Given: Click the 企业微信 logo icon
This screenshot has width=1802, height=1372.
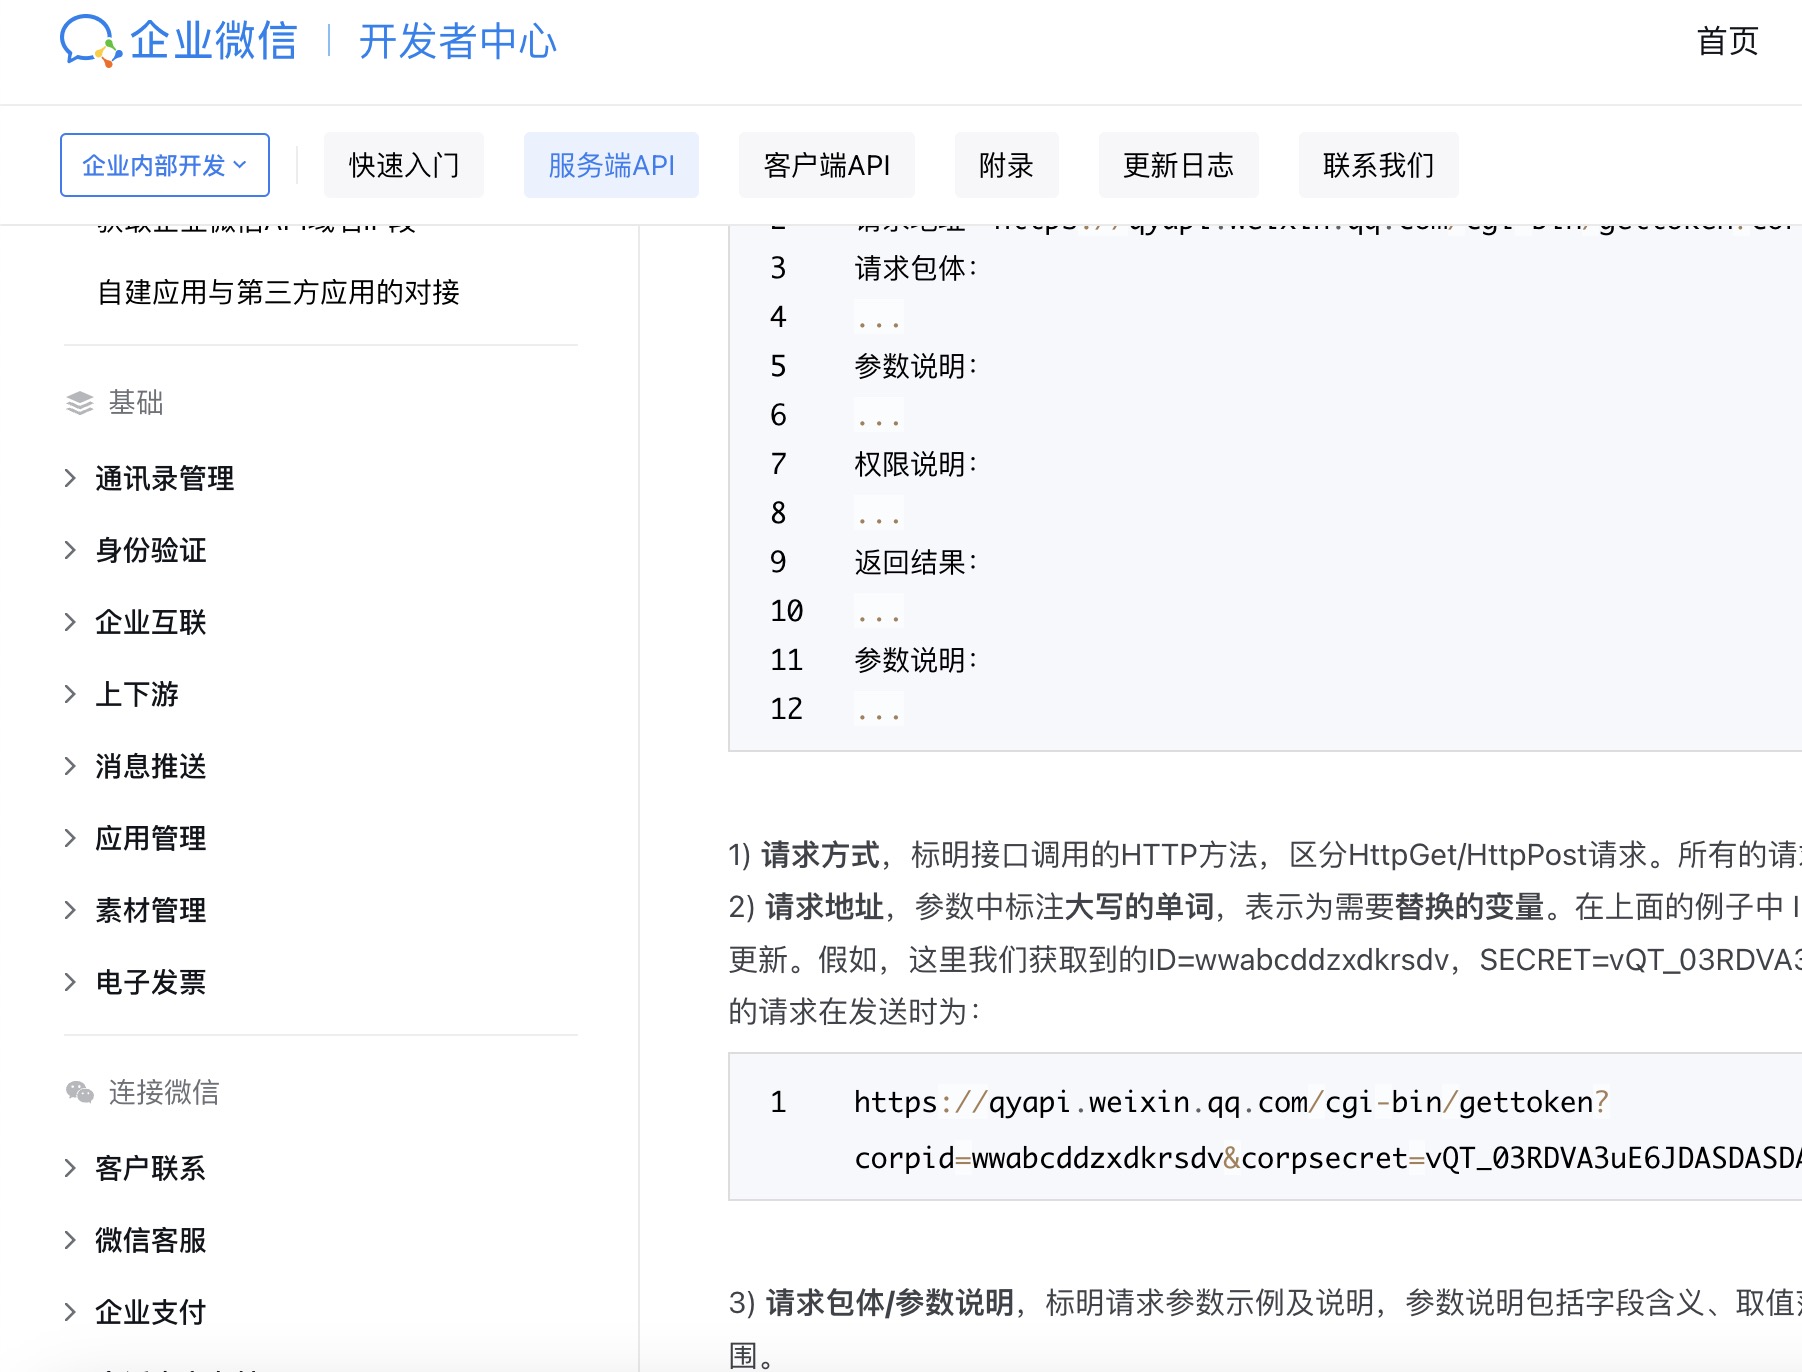Looking at the screenshot, I should (x=90, y=41).
